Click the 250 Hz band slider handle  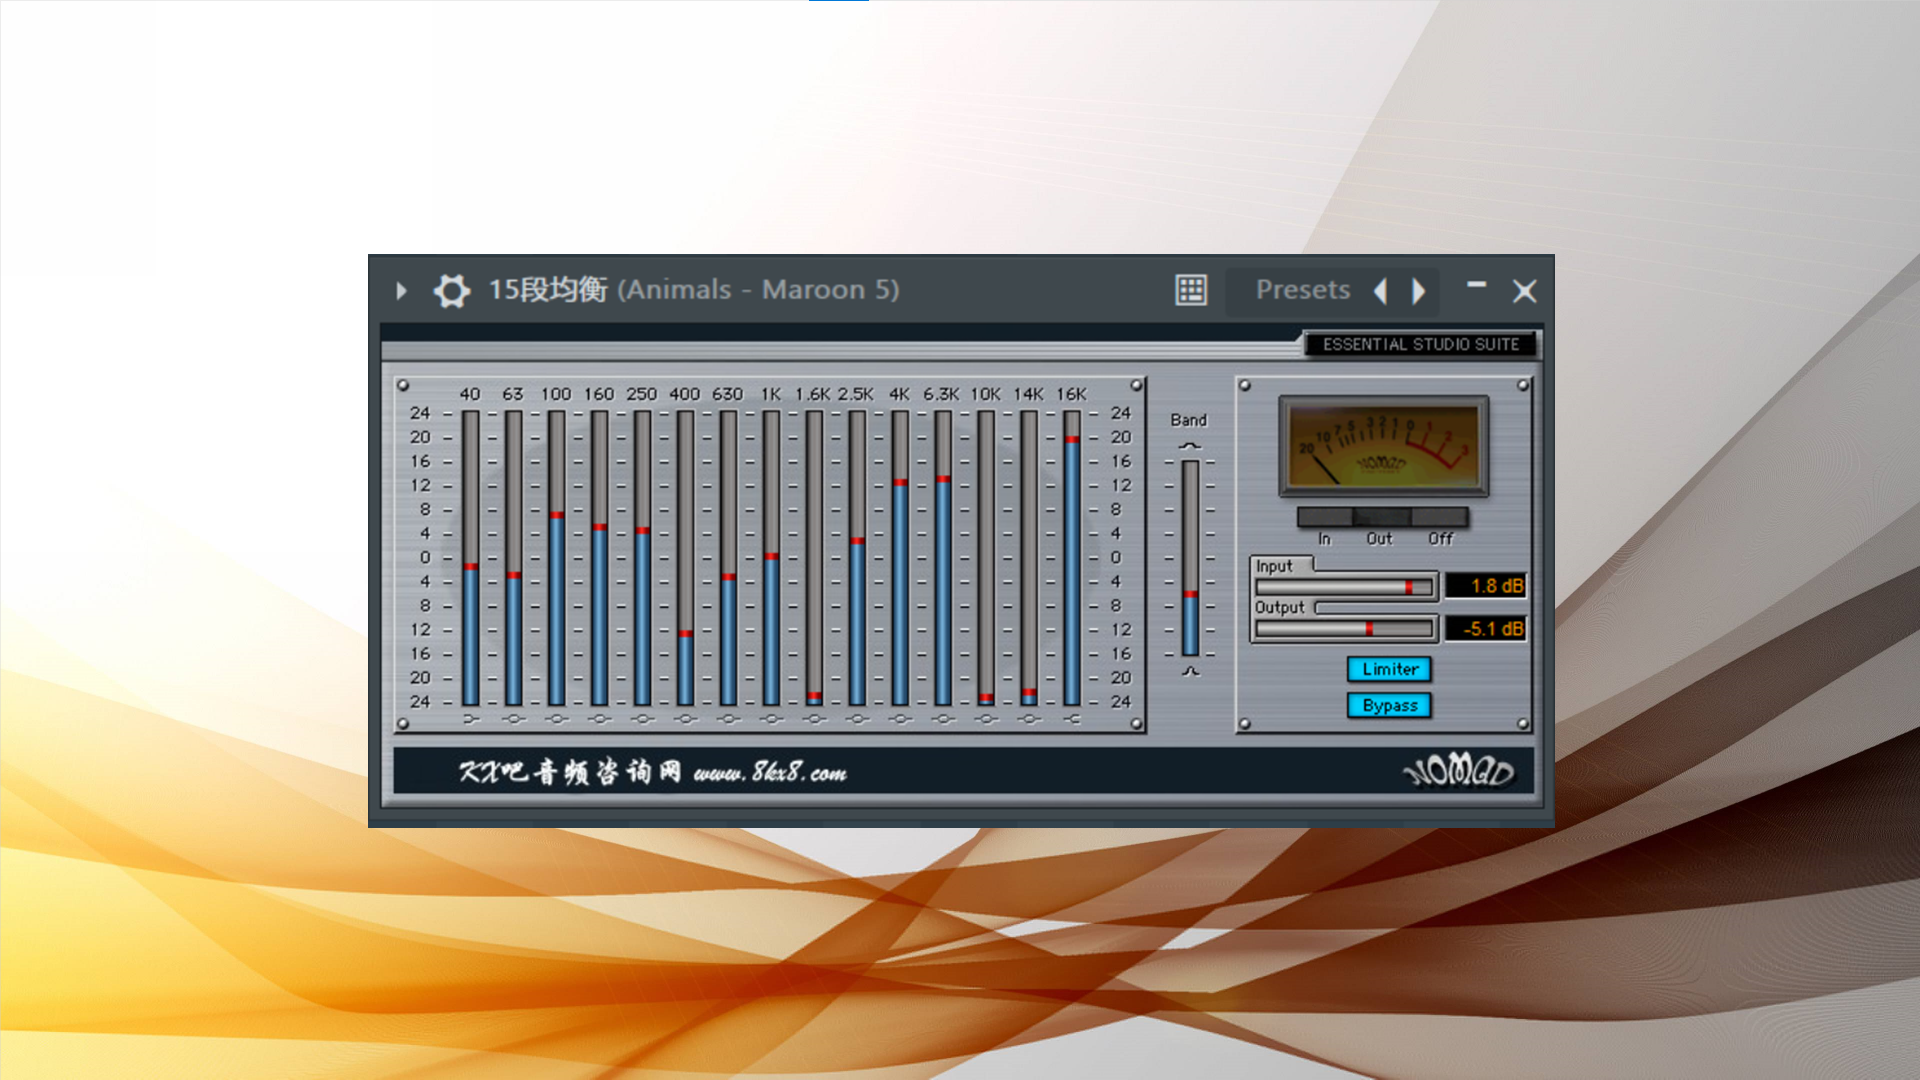(x=643, y=530)
